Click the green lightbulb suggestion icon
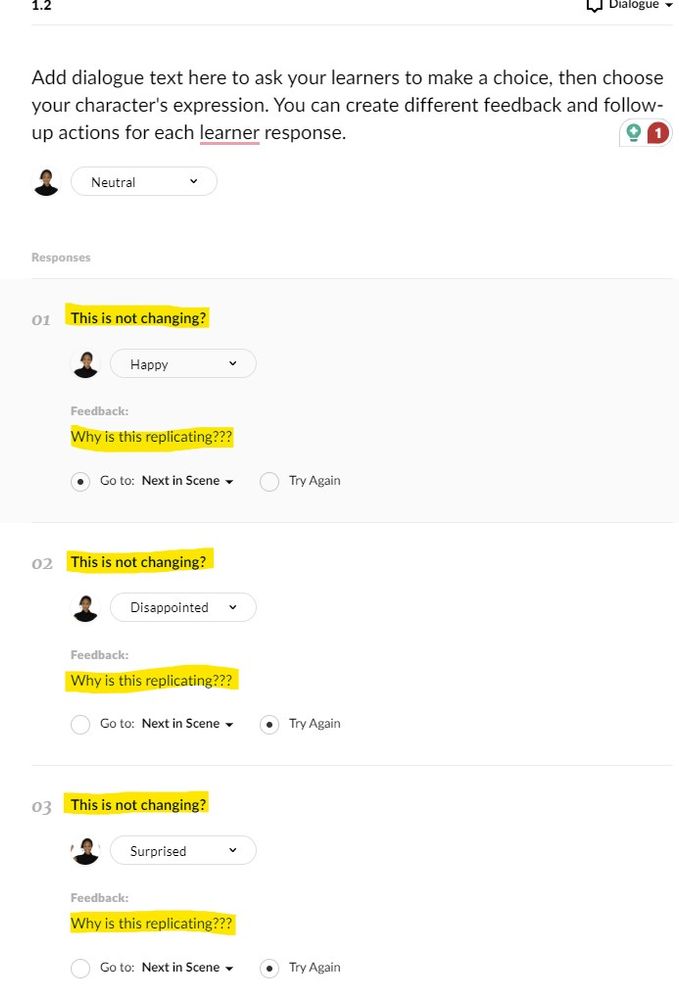Screen dimensions: 679x998 [x=633, y=133]
